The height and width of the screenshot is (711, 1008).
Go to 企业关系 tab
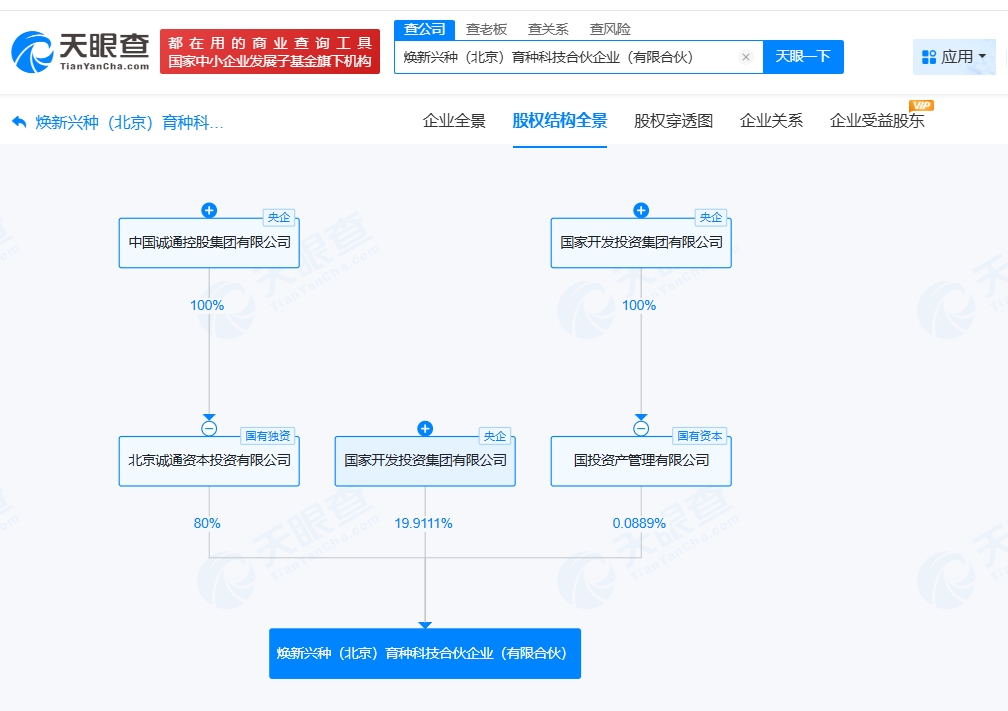point(771,121)
